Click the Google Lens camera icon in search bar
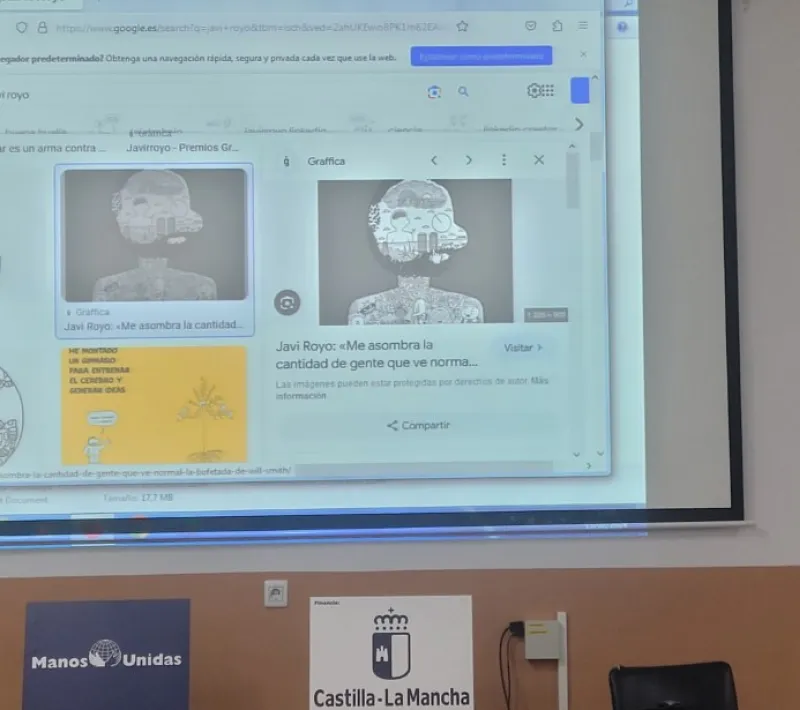 pos(434,92)
